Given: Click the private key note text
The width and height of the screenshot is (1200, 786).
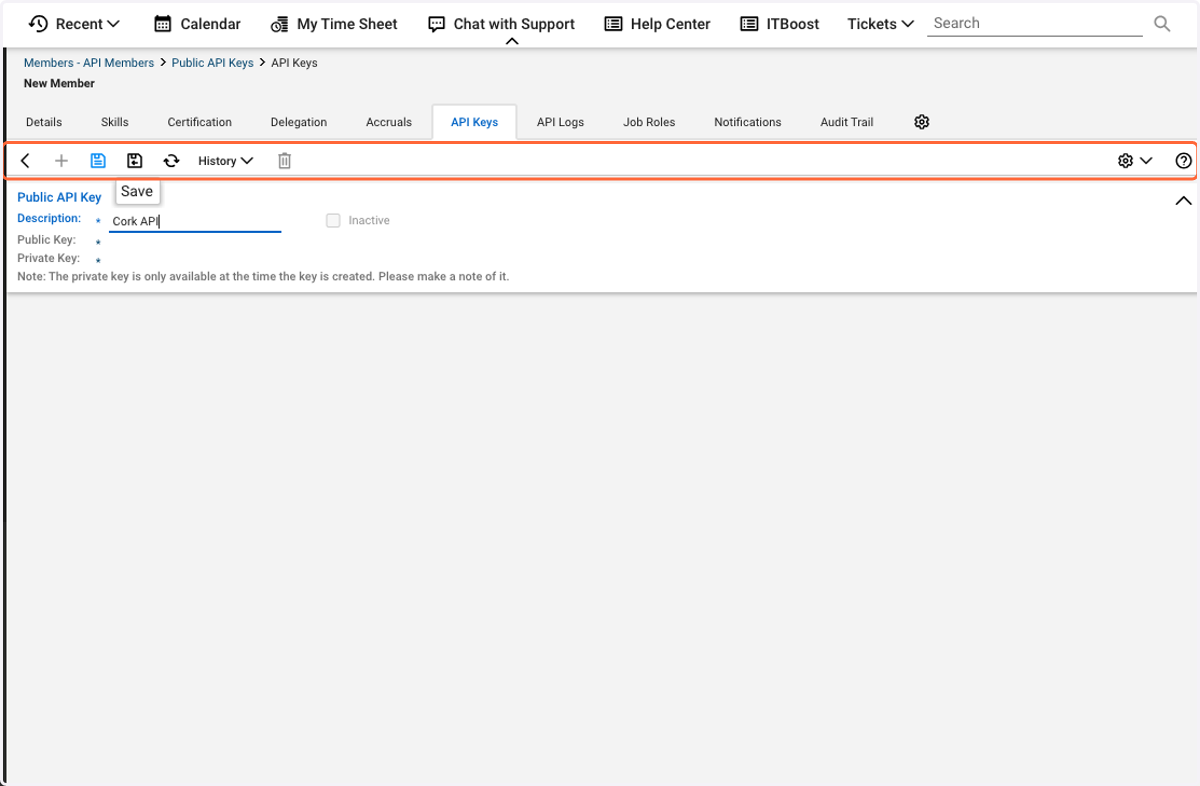Looking at the screenshot, I should tap(263, 277).
